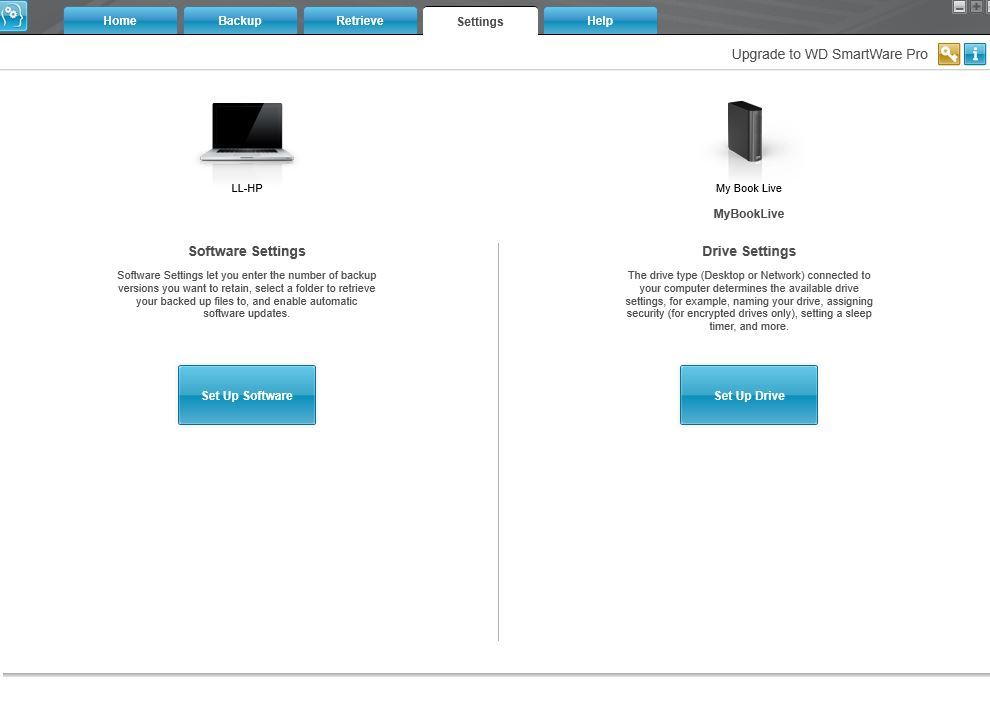990x715 pixels.
Task: Go to the Retrieve tab
Action: click(x=360, y=21)
